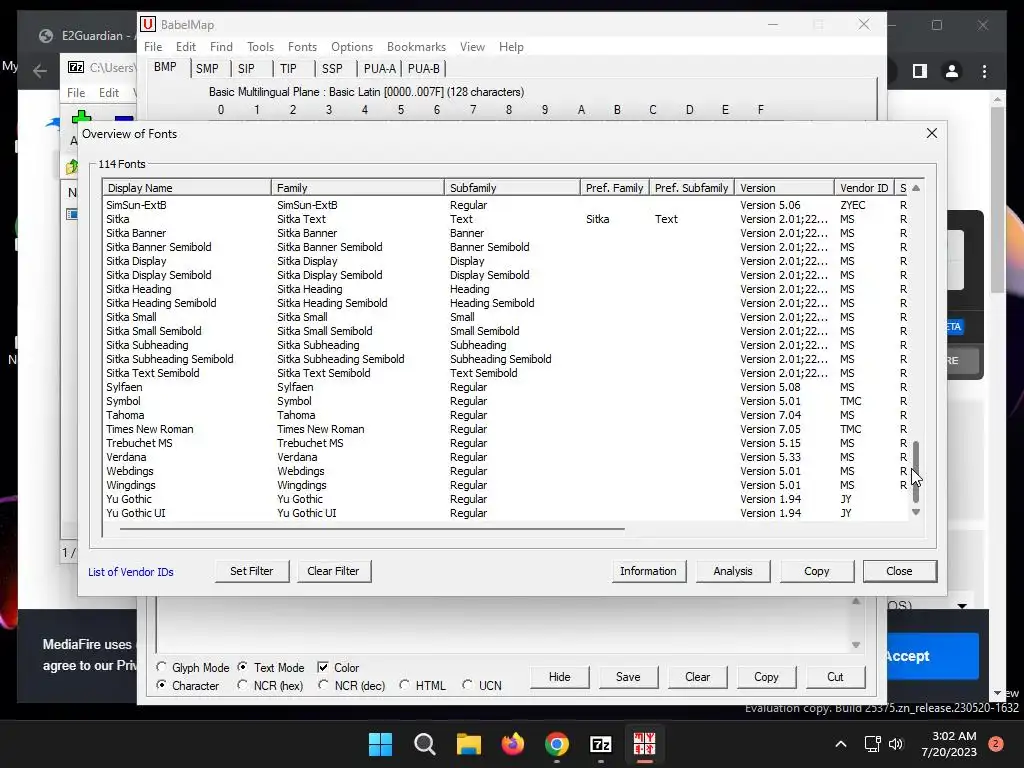Close Overview of Fonts dialog X

932,133
